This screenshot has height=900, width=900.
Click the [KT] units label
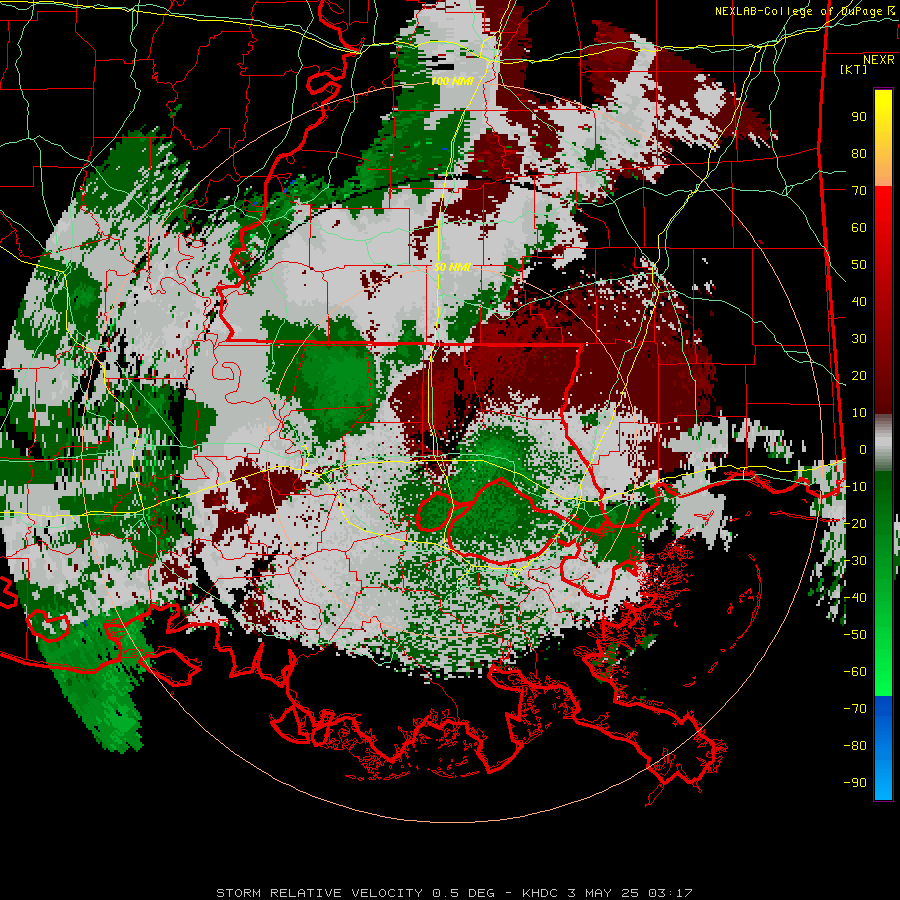(x=854, y=69)
